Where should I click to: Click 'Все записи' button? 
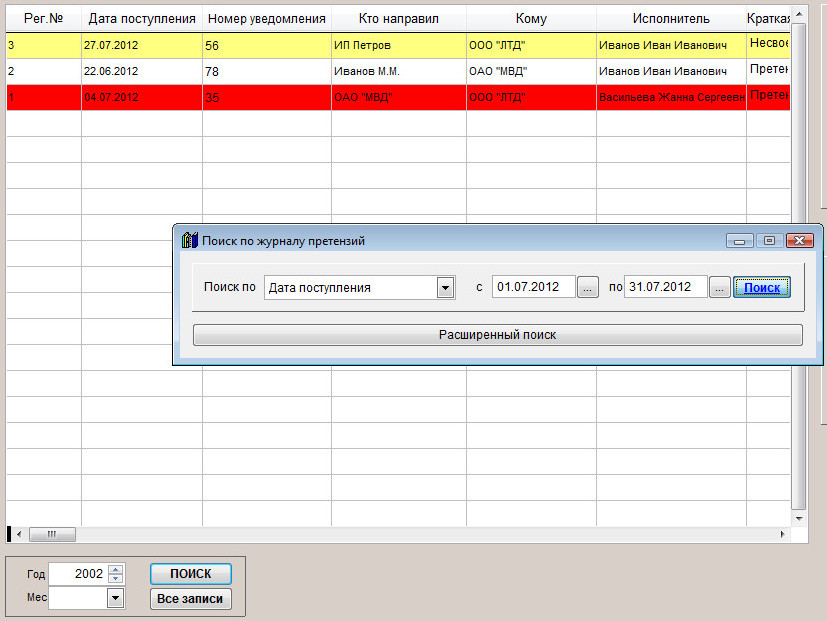click(190, 599)
